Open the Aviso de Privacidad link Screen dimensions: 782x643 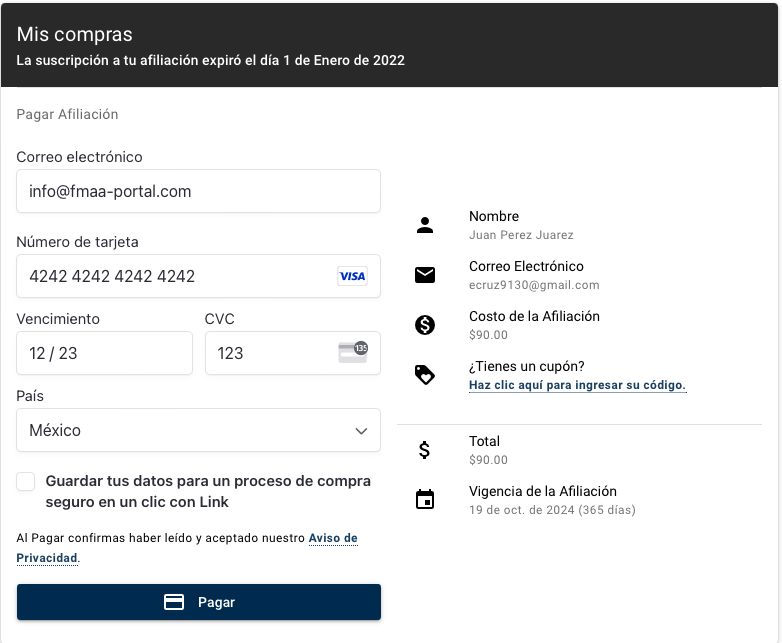click(187, 548)
